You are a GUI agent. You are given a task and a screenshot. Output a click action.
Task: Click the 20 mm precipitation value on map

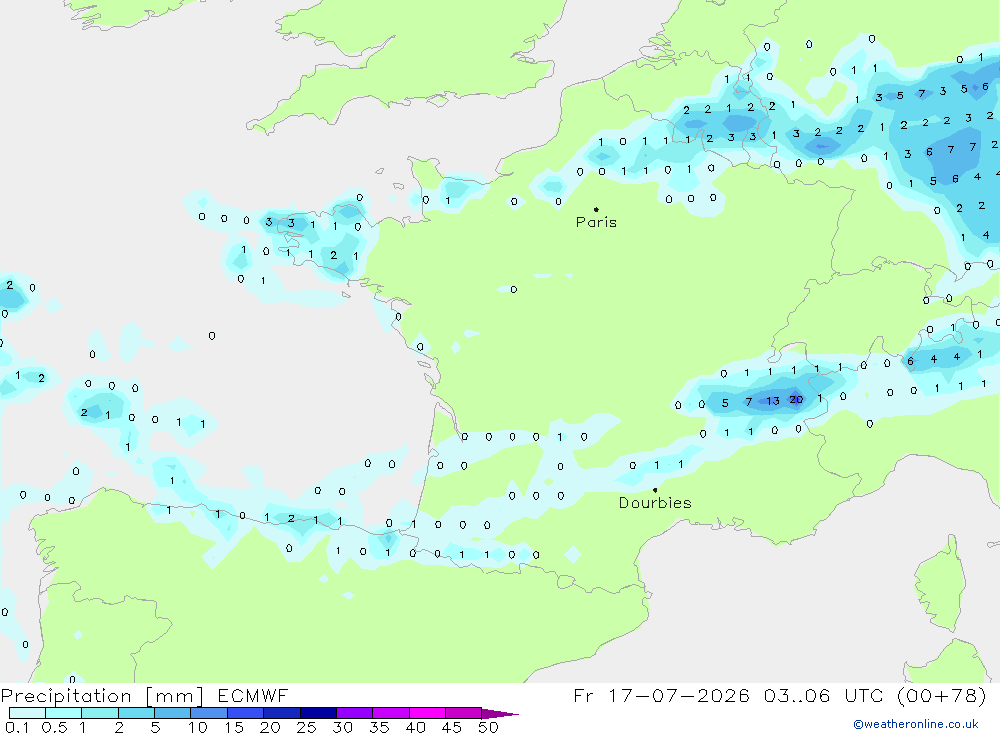796,399
